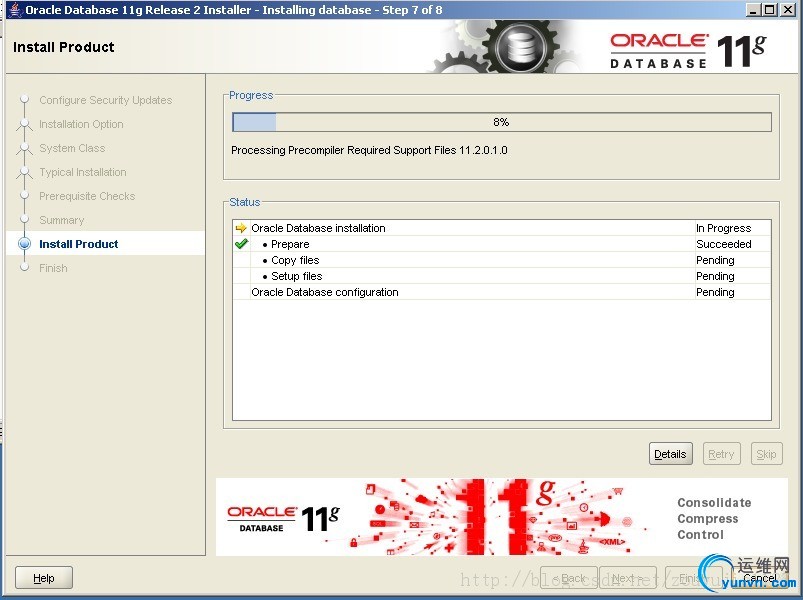Click the Copy files status row

(x=501, y=260)
